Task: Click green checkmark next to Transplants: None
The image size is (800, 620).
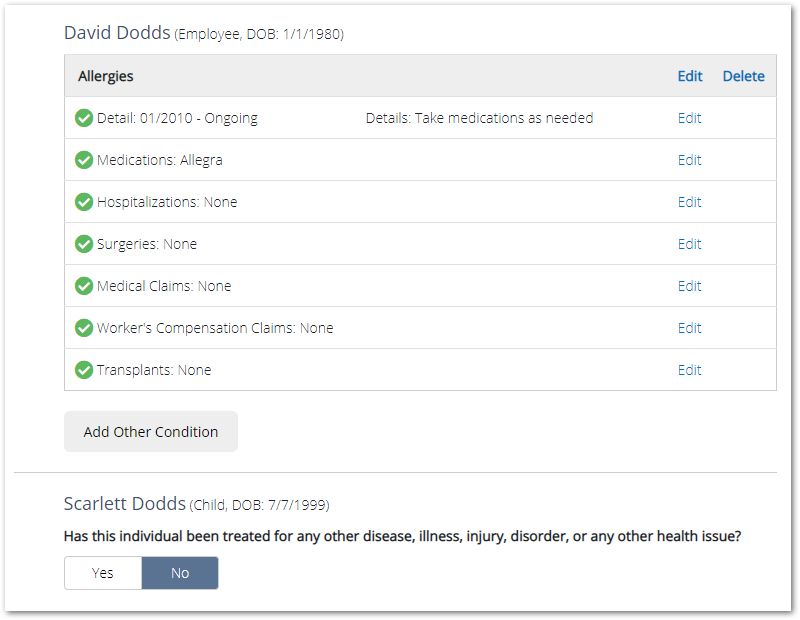Action: [x=84, y=370]
